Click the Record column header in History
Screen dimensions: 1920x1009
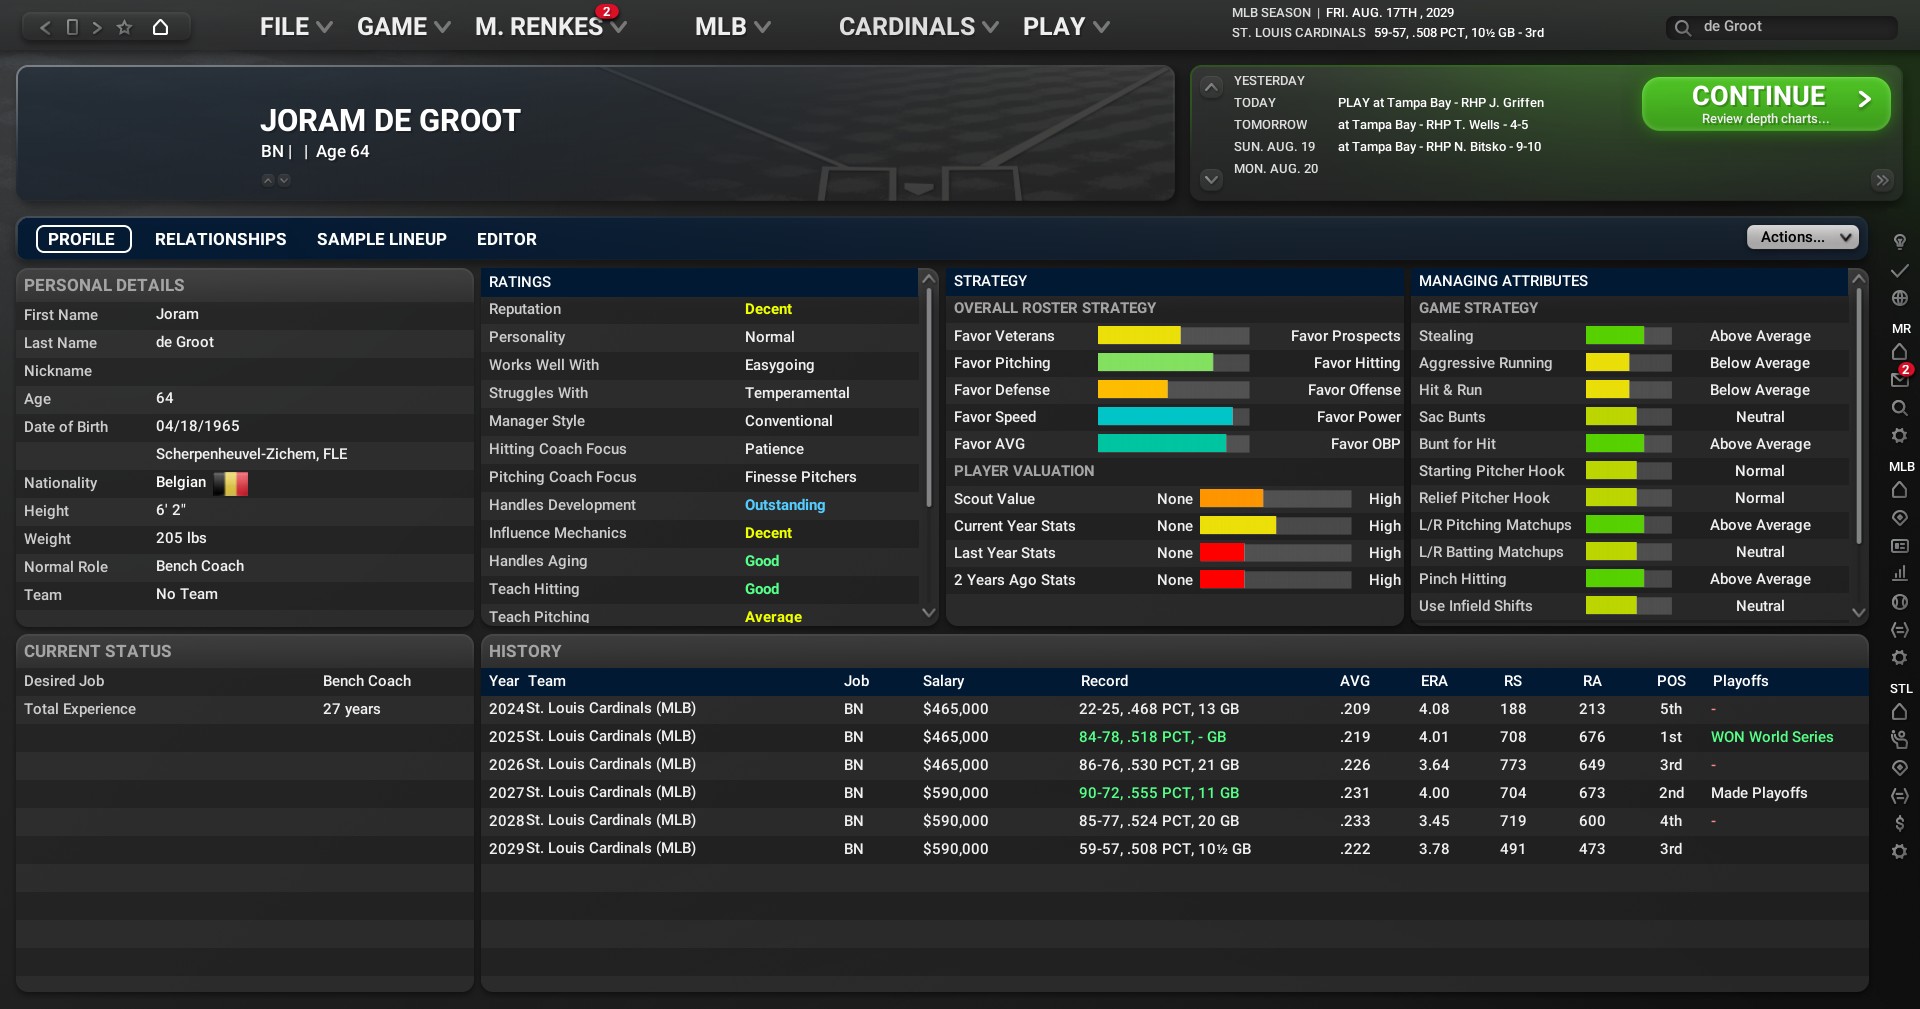[1104, 681]
